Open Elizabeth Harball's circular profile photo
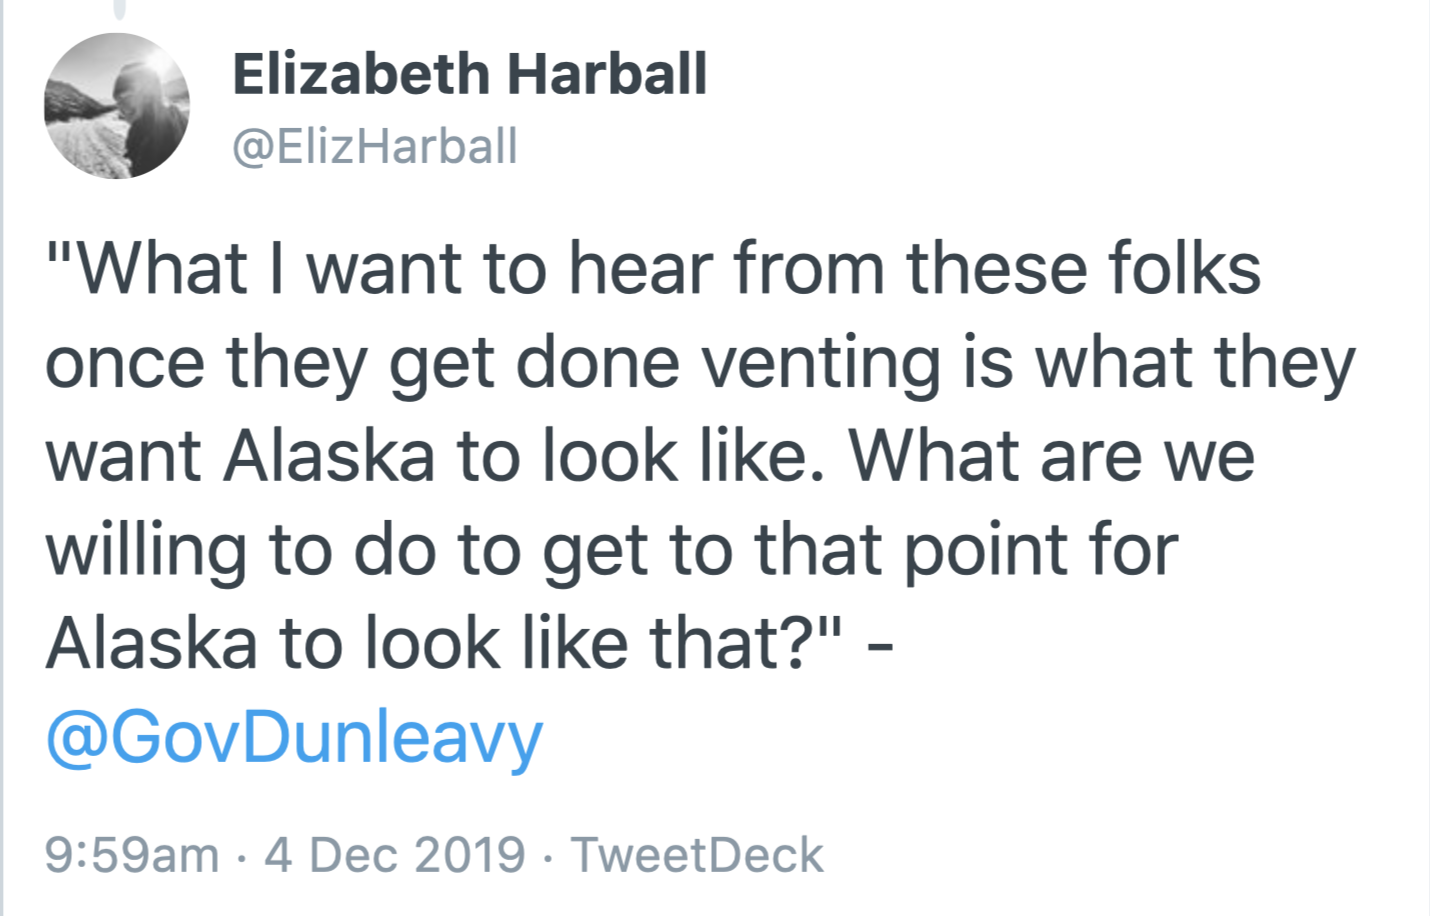The width and height of the screenshot is (1430, 916). pyautogui.click(x=117, y=106)
